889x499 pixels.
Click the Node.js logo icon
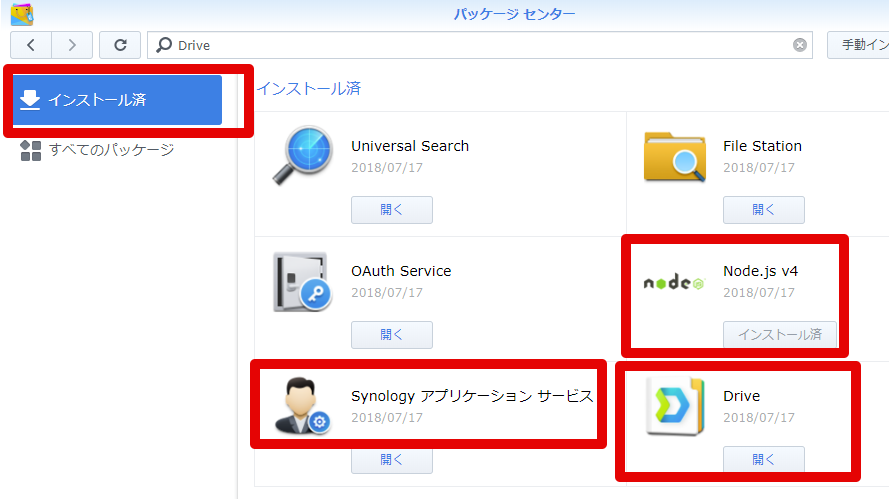click(674, 282)
